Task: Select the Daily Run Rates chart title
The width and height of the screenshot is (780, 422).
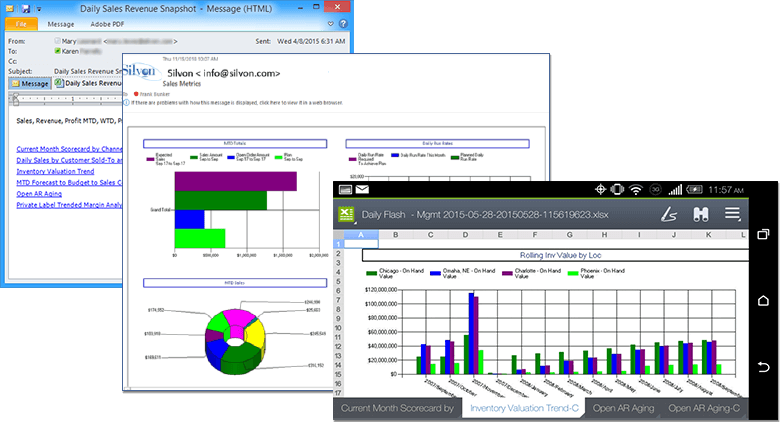Action: pyautogui.click(x=437, y=143)
